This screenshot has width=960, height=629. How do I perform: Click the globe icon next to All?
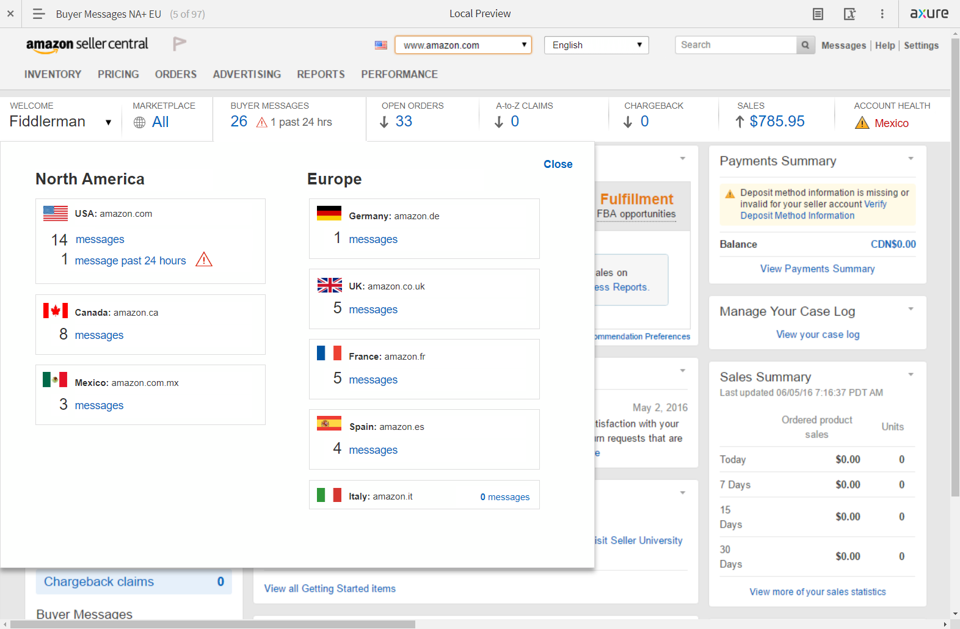[140, 122]
